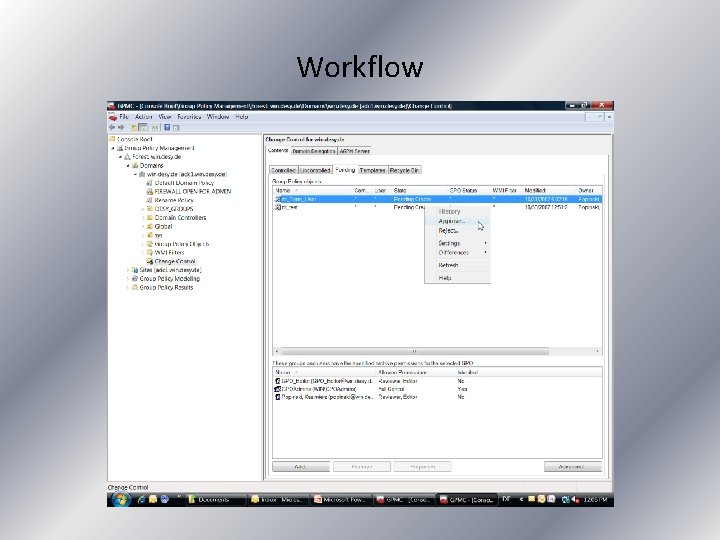720x540 pixels.
Task: Click the Change Control node icon in tree
Action: pos(149,261)
